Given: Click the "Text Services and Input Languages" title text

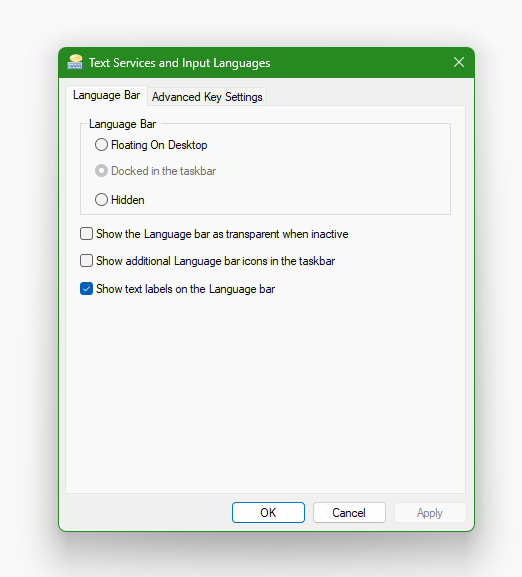Looking at the screenshot, I should click(x=180, y=63).
